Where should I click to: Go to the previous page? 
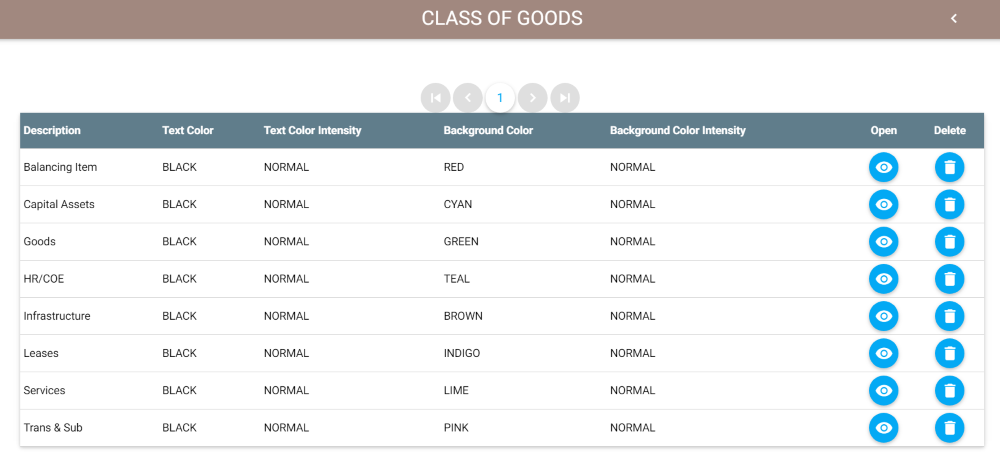click(x=467, y=97)
